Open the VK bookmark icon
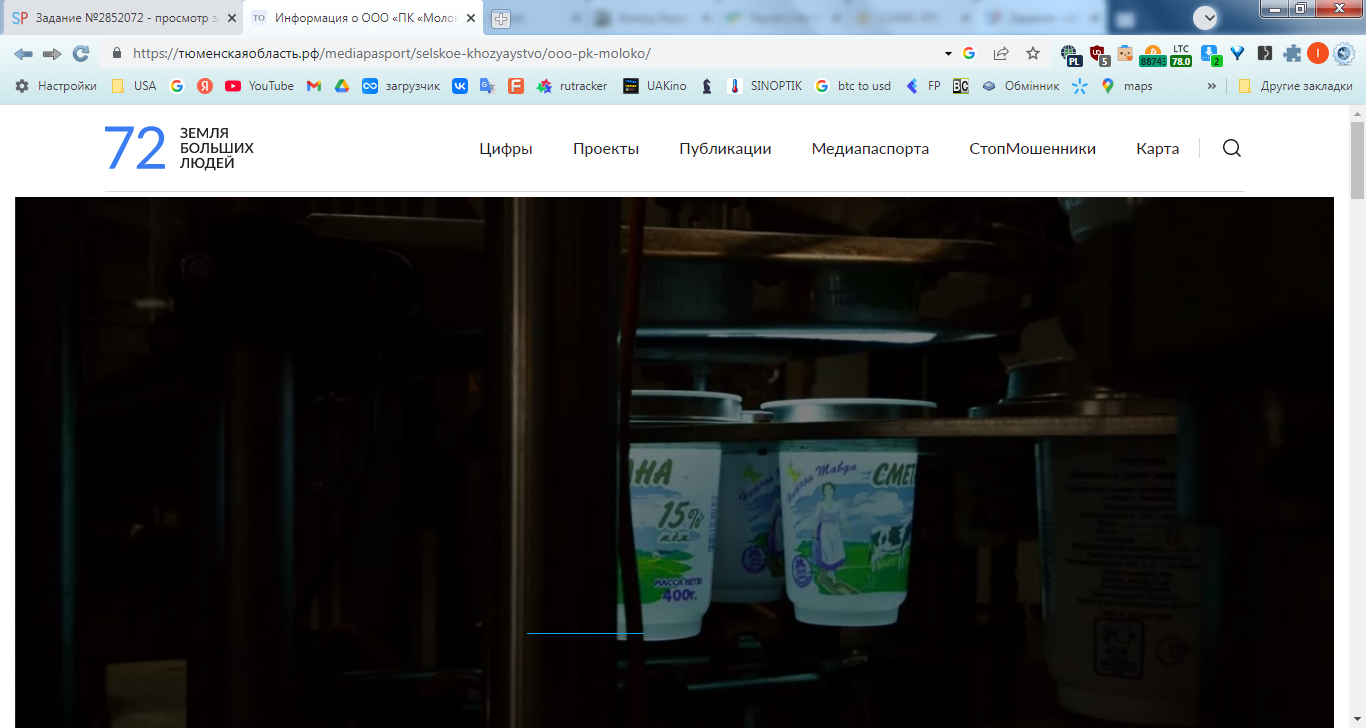 [460, 86]
